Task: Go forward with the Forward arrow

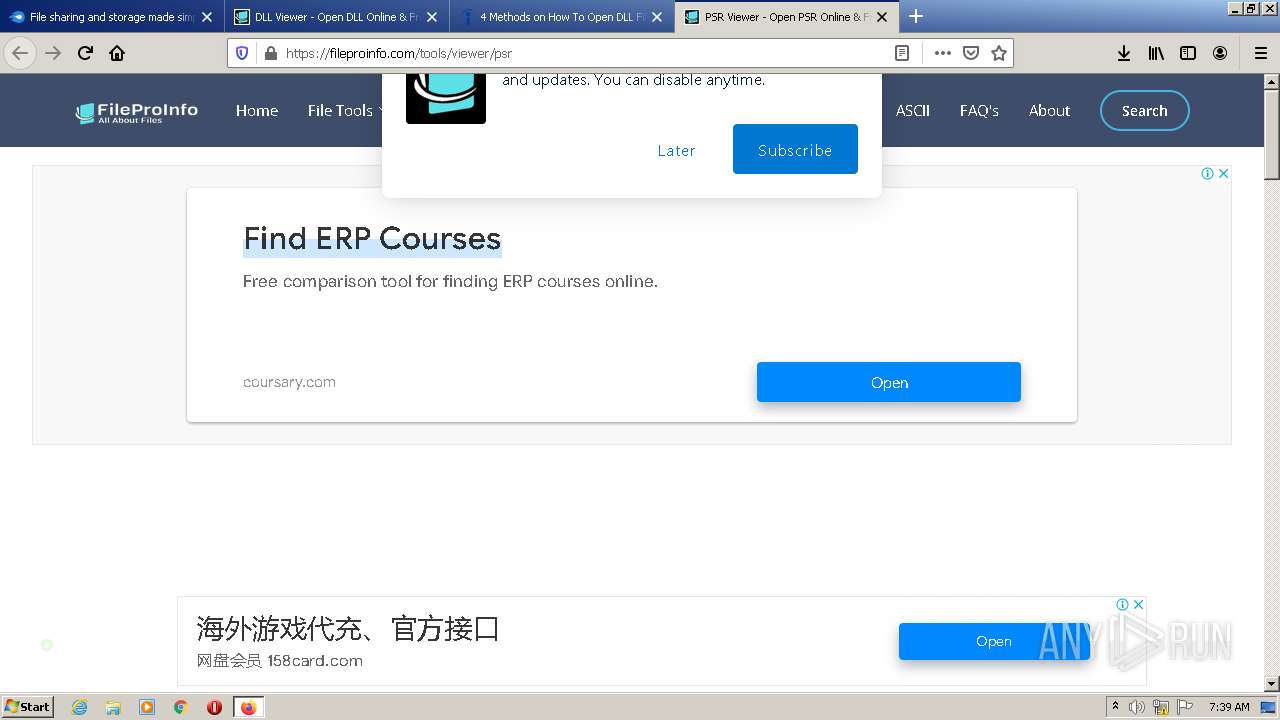Action: [53, 53]
